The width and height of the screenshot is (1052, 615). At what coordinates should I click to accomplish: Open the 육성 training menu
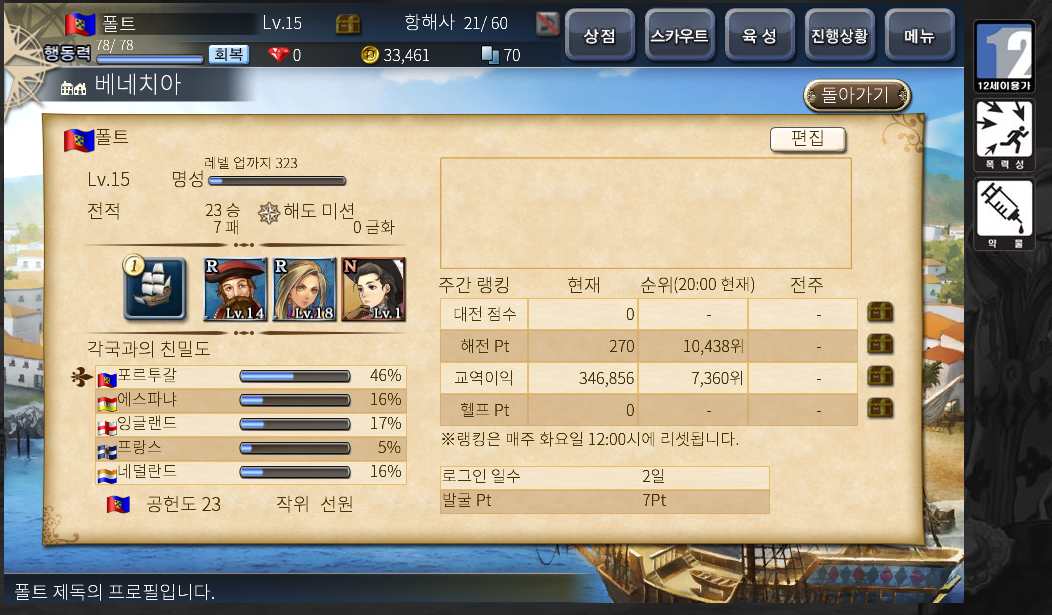(759, 36)
